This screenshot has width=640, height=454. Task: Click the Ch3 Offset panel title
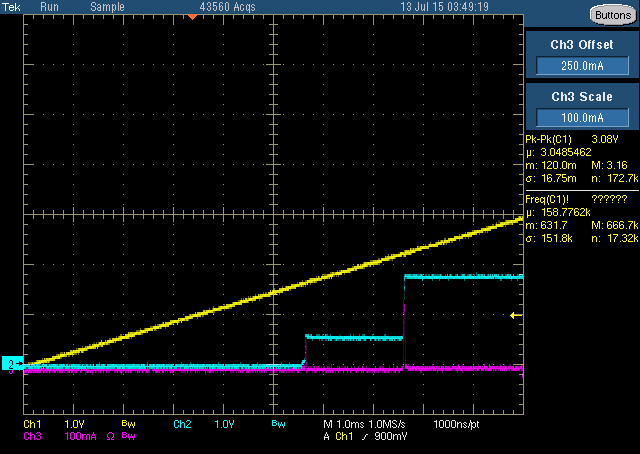click(582, 45)
